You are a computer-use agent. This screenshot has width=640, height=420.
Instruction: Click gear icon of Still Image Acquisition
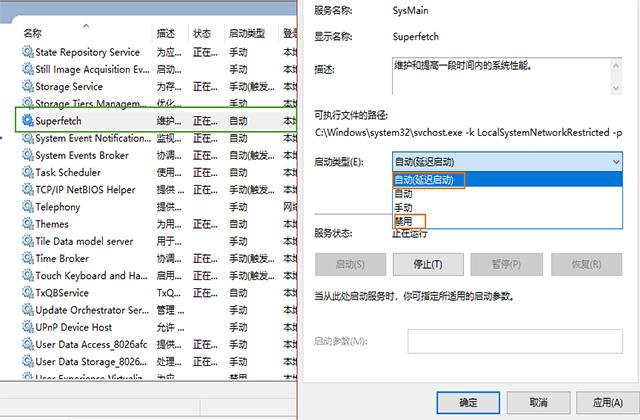(x=28, y=69)
